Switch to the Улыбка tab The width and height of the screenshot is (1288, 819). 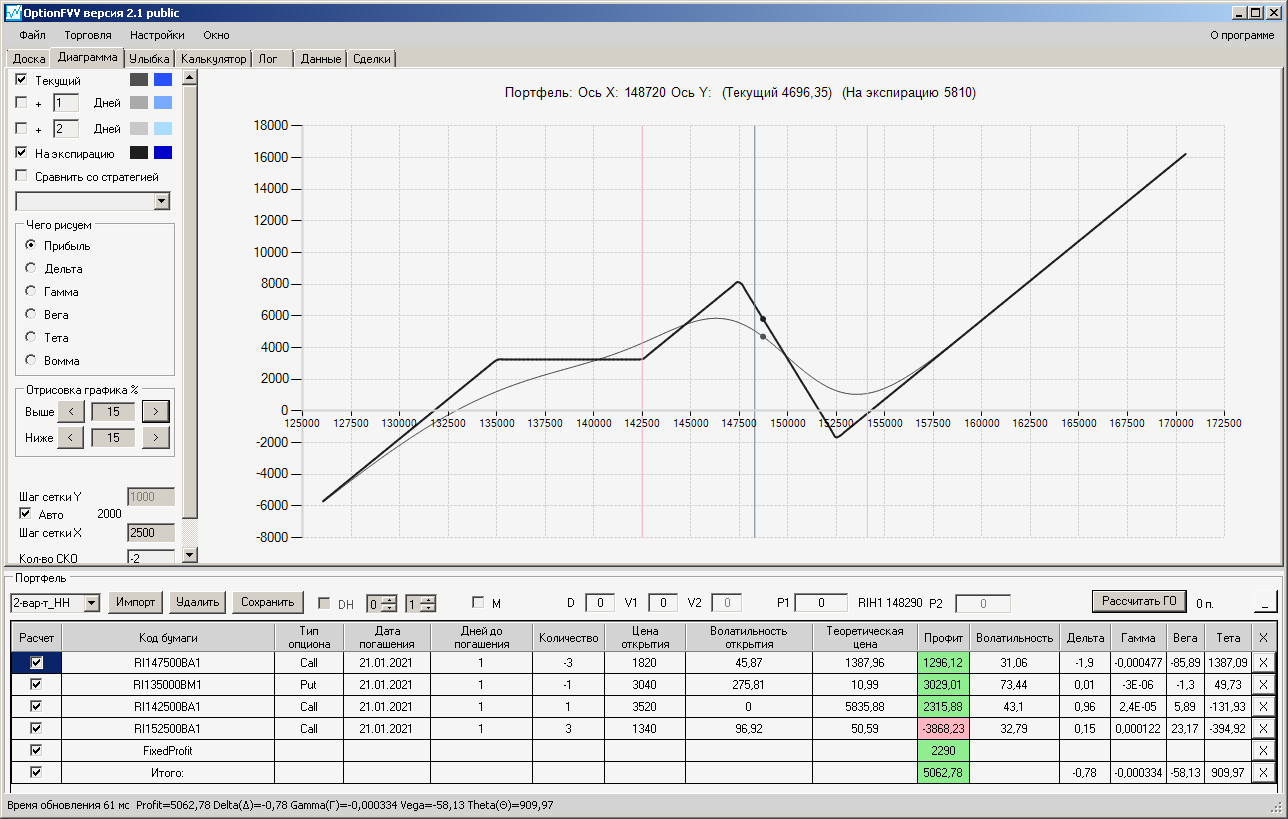[x=150, y=59]
